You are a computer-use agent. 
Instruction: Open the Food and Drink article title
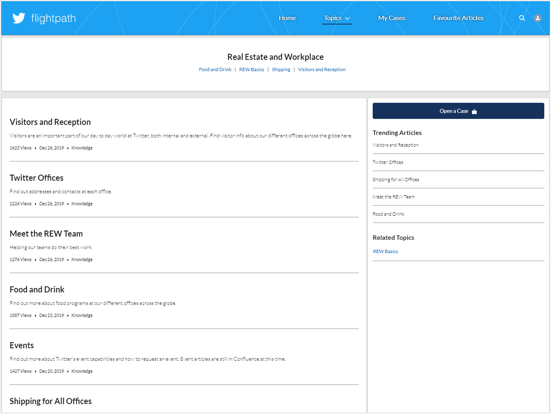pyautogui.click(x=37, y=289)
